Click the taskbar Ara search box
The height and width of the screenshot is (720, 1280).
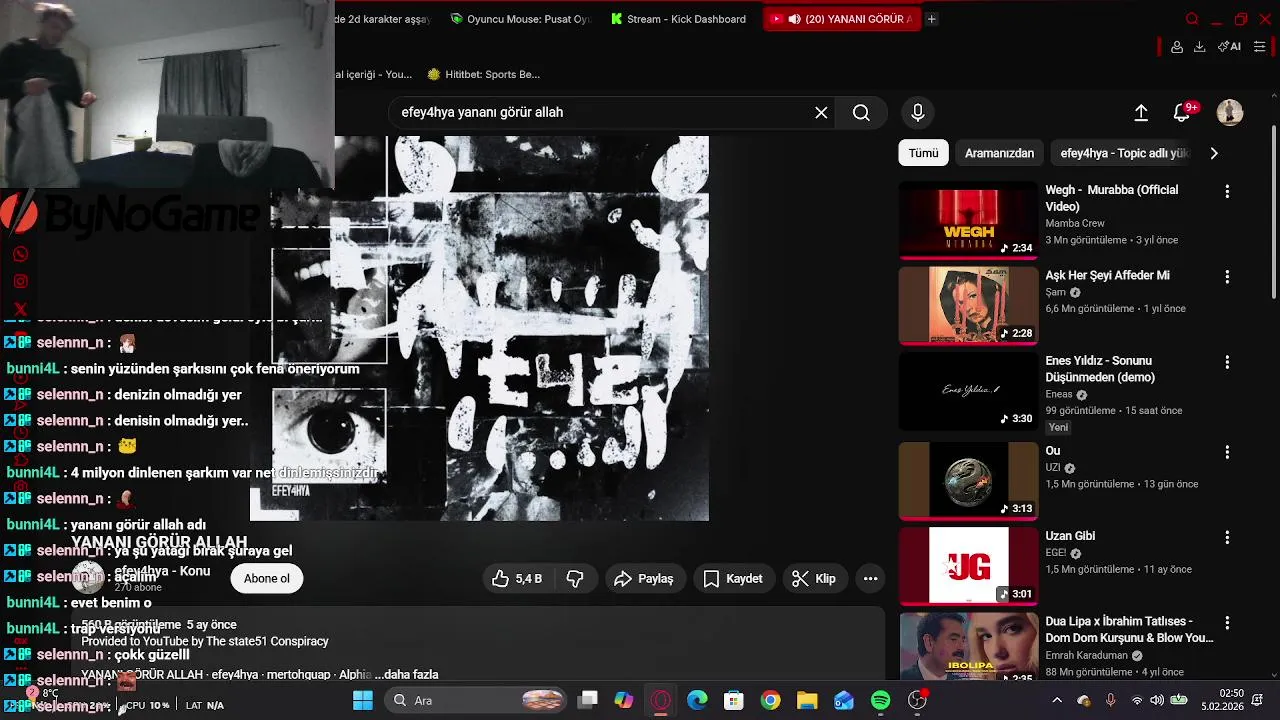click(x=477, y=701)
